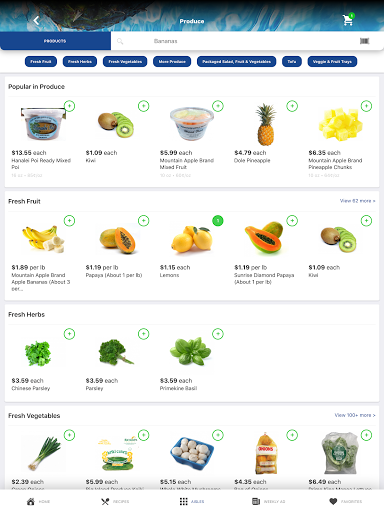Click the Bananas search field
This screenshot has height=512, width=384.
click(x=233, y=41)
